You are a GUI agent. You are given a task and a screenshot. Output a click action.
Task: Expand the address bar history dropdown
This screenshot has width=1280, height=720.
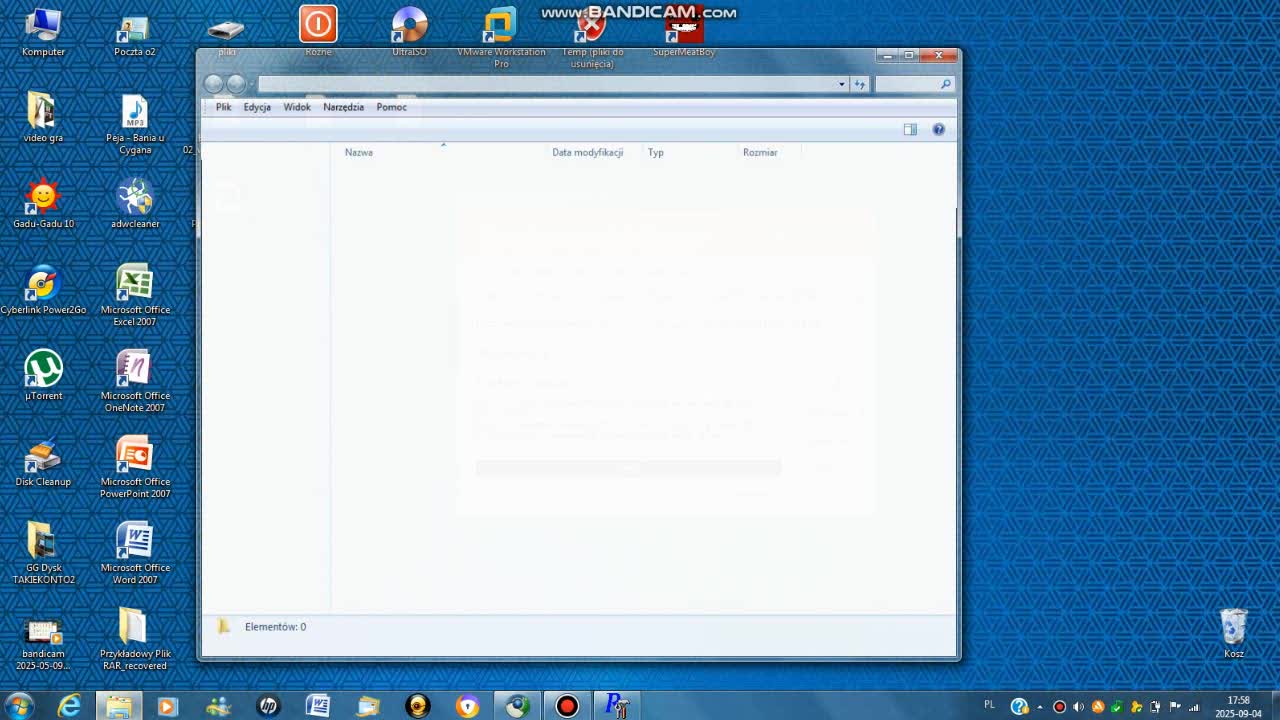click(x=841, y=85)
